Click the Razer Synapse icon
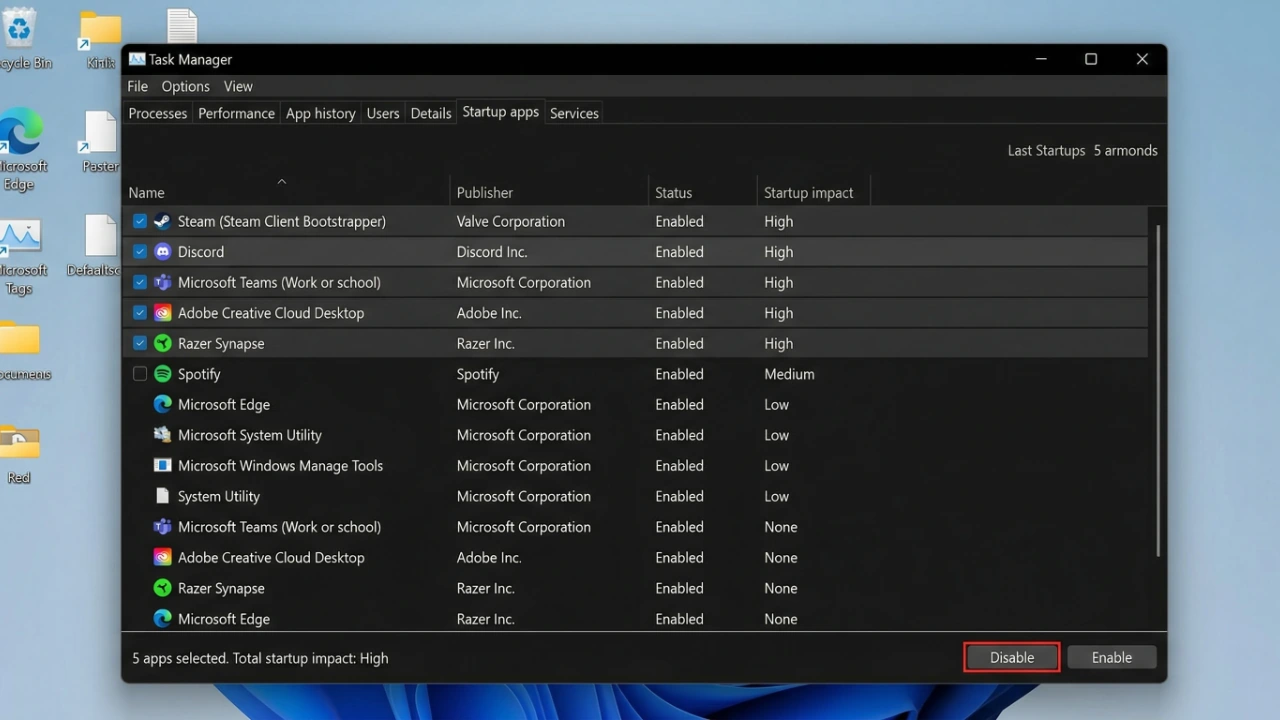Image resolution: width=1280 pixels, height=720 pixels. (162, 343)
